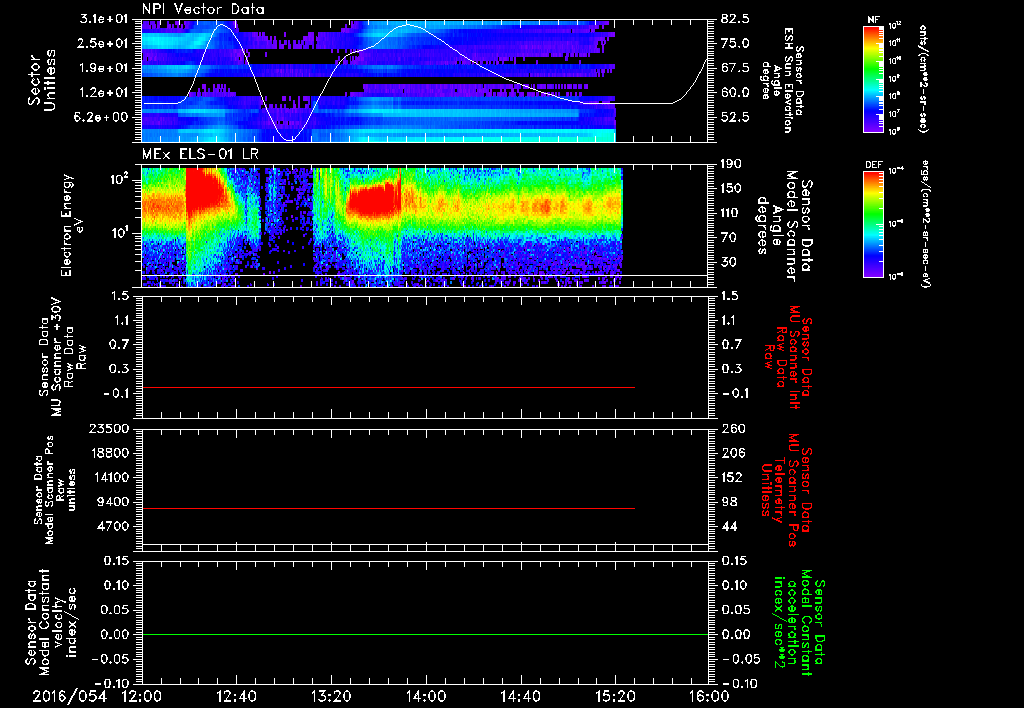Click the Electron Energy eV axis title
The width and height of the screenshot is (1024, 708).
(x=73, y=225)
